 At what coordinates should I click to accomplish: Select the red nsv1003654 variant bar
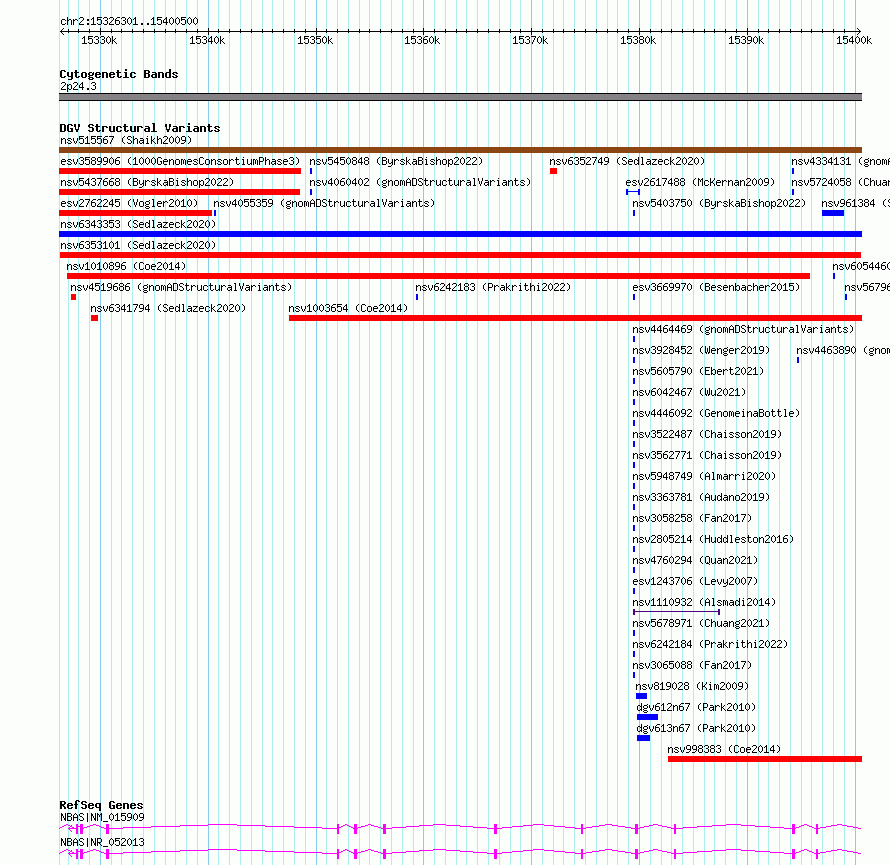pos(576,318)
